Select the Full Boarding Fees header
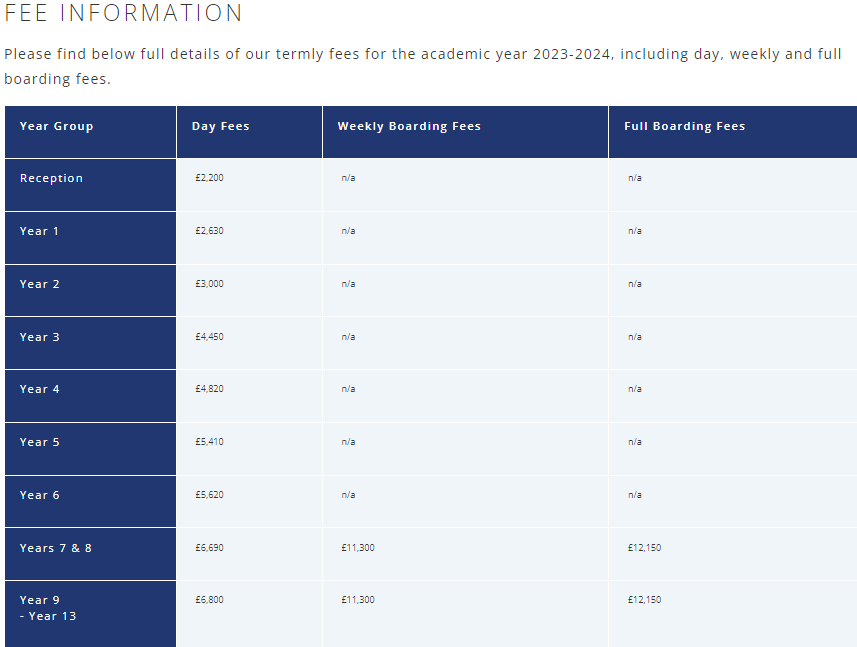 pos(685,126)
